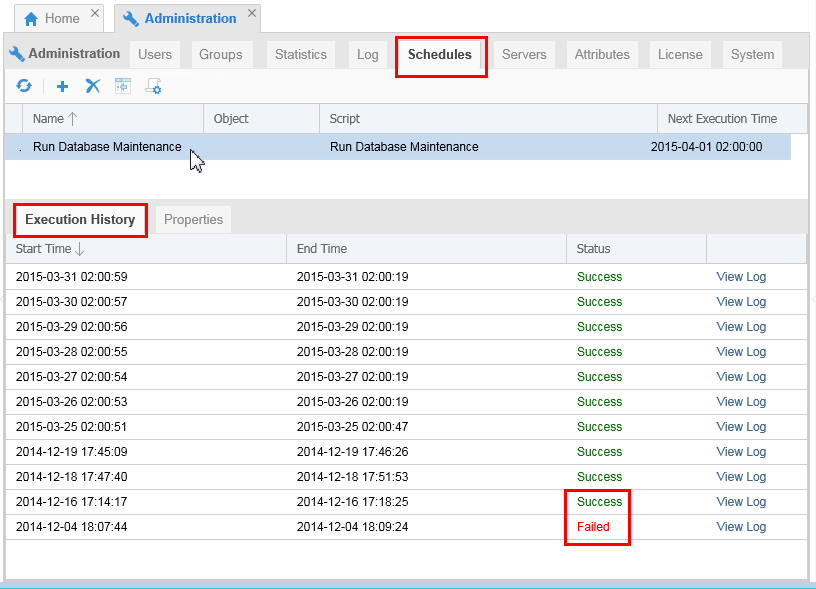816x589 pixels.
Task: Select end time 2015-03-25 02:00:47
Action: tap(352, 427)
